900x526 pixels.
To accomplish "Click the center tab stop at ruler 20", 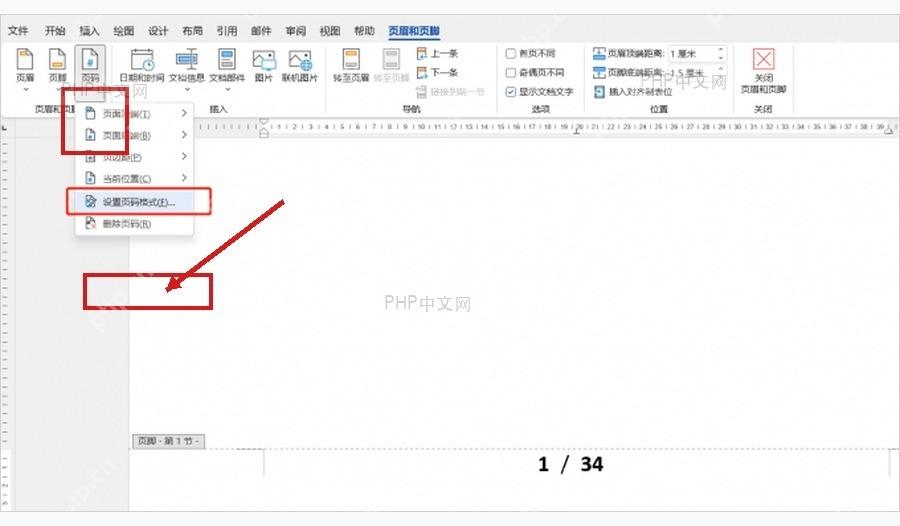I will pyautogui.click(x=577, y=132).
